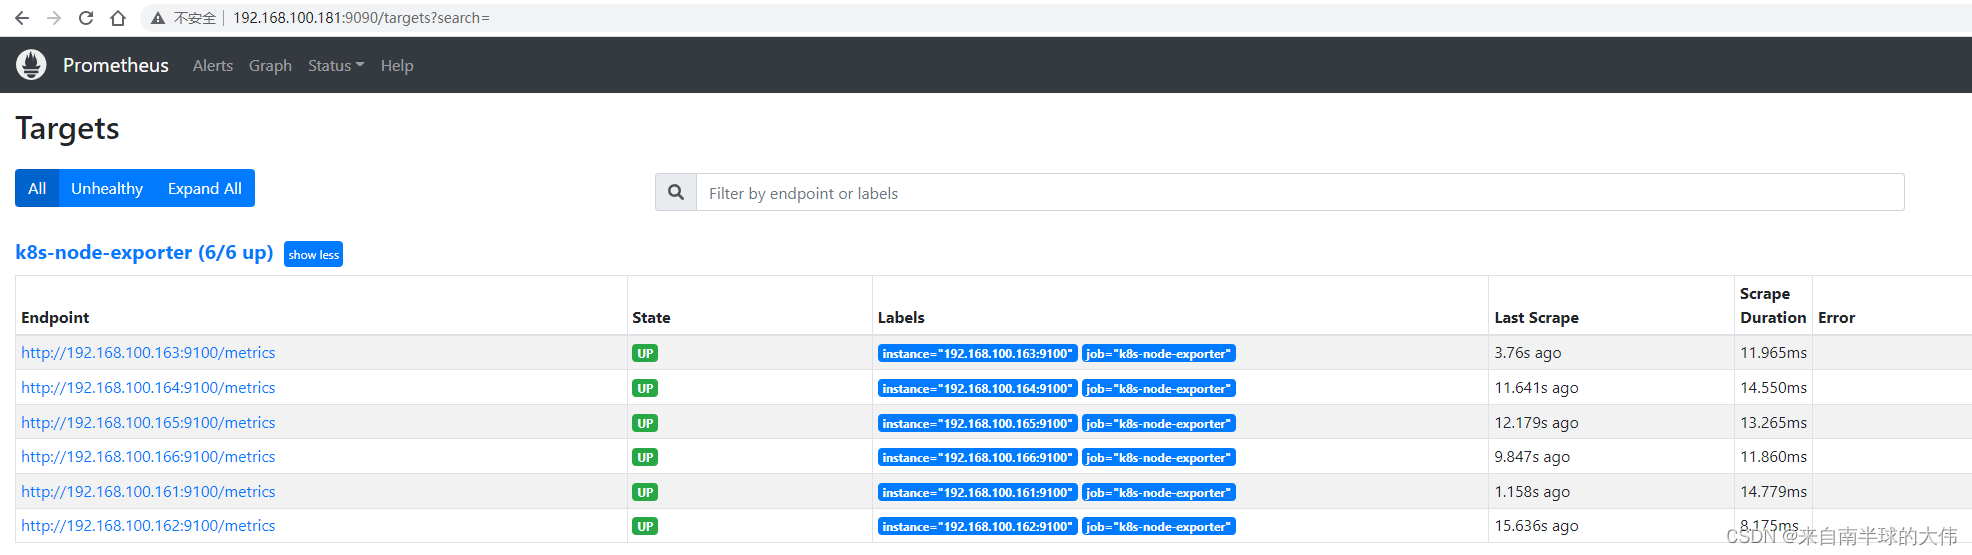Click UP badge for 192.168.100.166 row
Image resolution: width=1972 pixels, height=555 pixels.
click(645, 457)
